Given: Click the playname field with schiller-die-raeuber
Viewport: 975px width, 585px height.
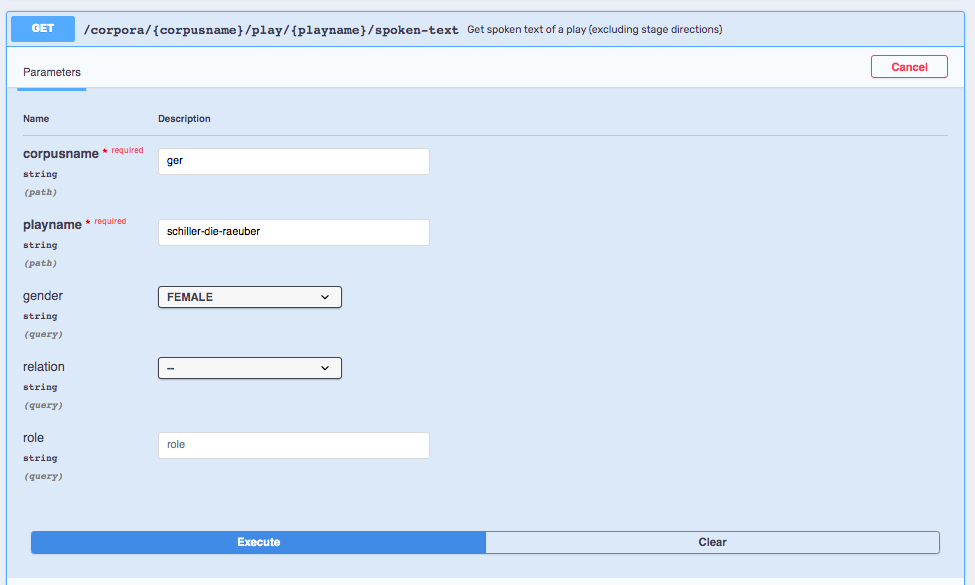Looking at the screenshot, I should pos(293,232).
